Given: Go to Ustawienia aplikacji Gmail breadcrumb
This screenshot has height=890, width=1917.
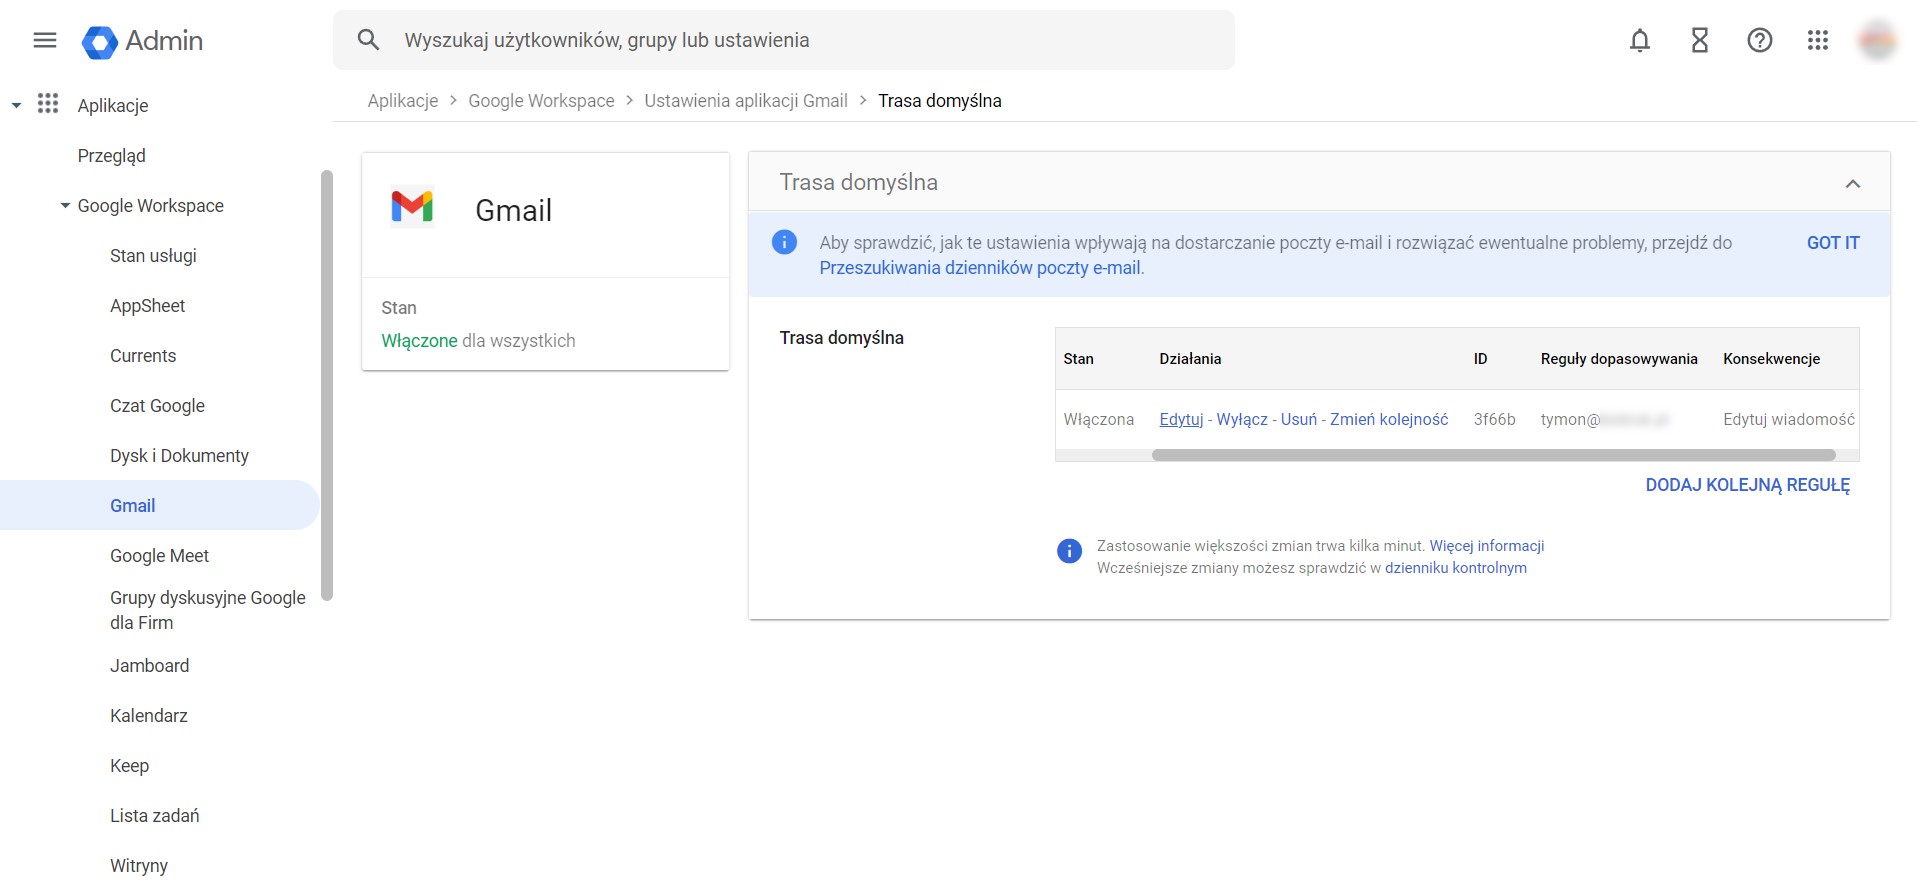Looking at the screenshot, I should click(x=746, y=101).
